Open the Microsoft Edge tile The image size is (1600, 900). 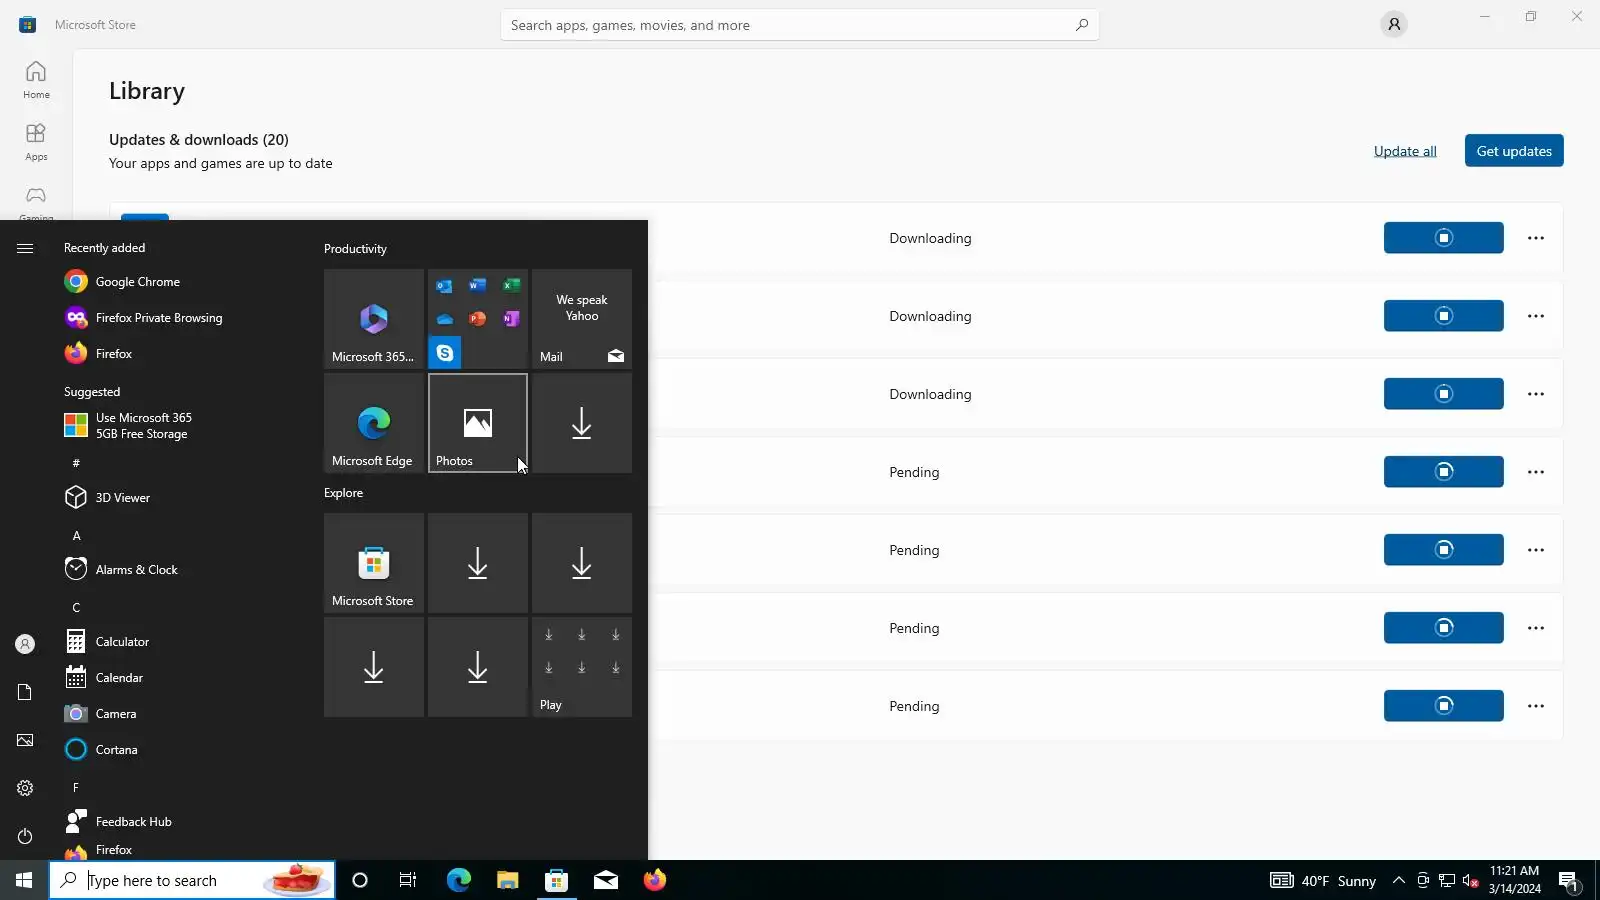374,423
